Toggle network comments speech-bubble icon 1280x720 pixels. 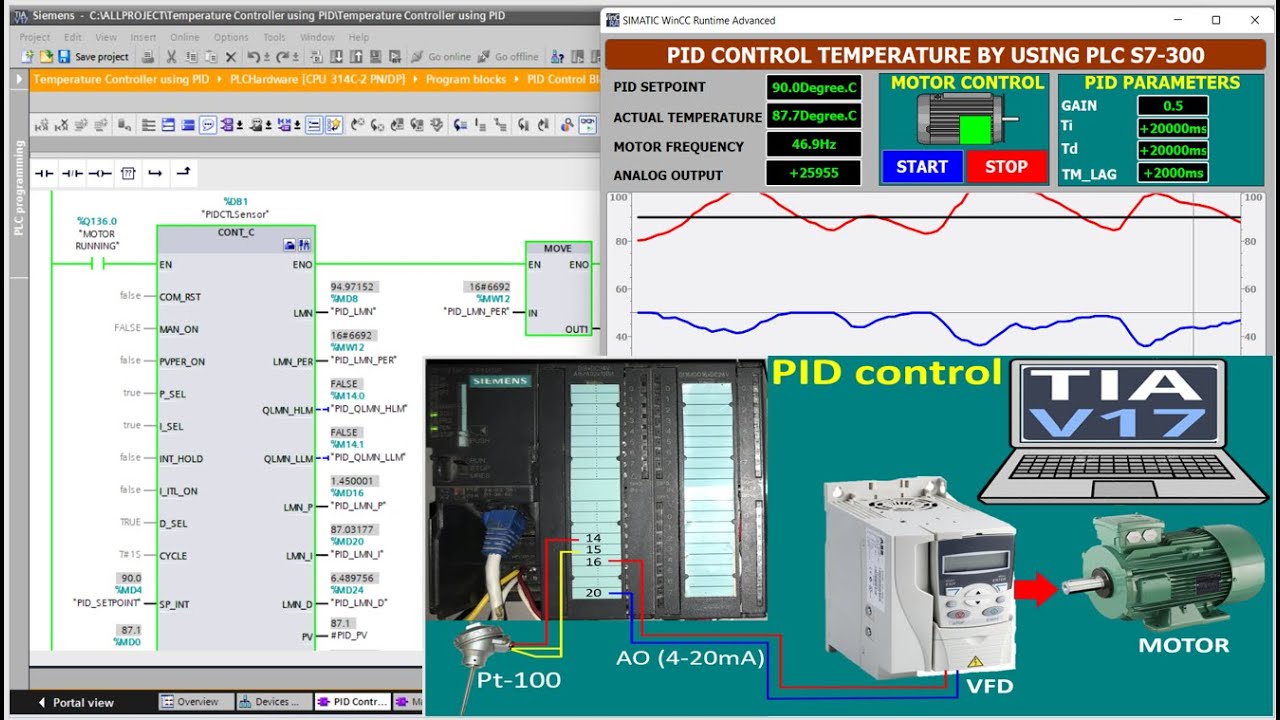[208, 125]
